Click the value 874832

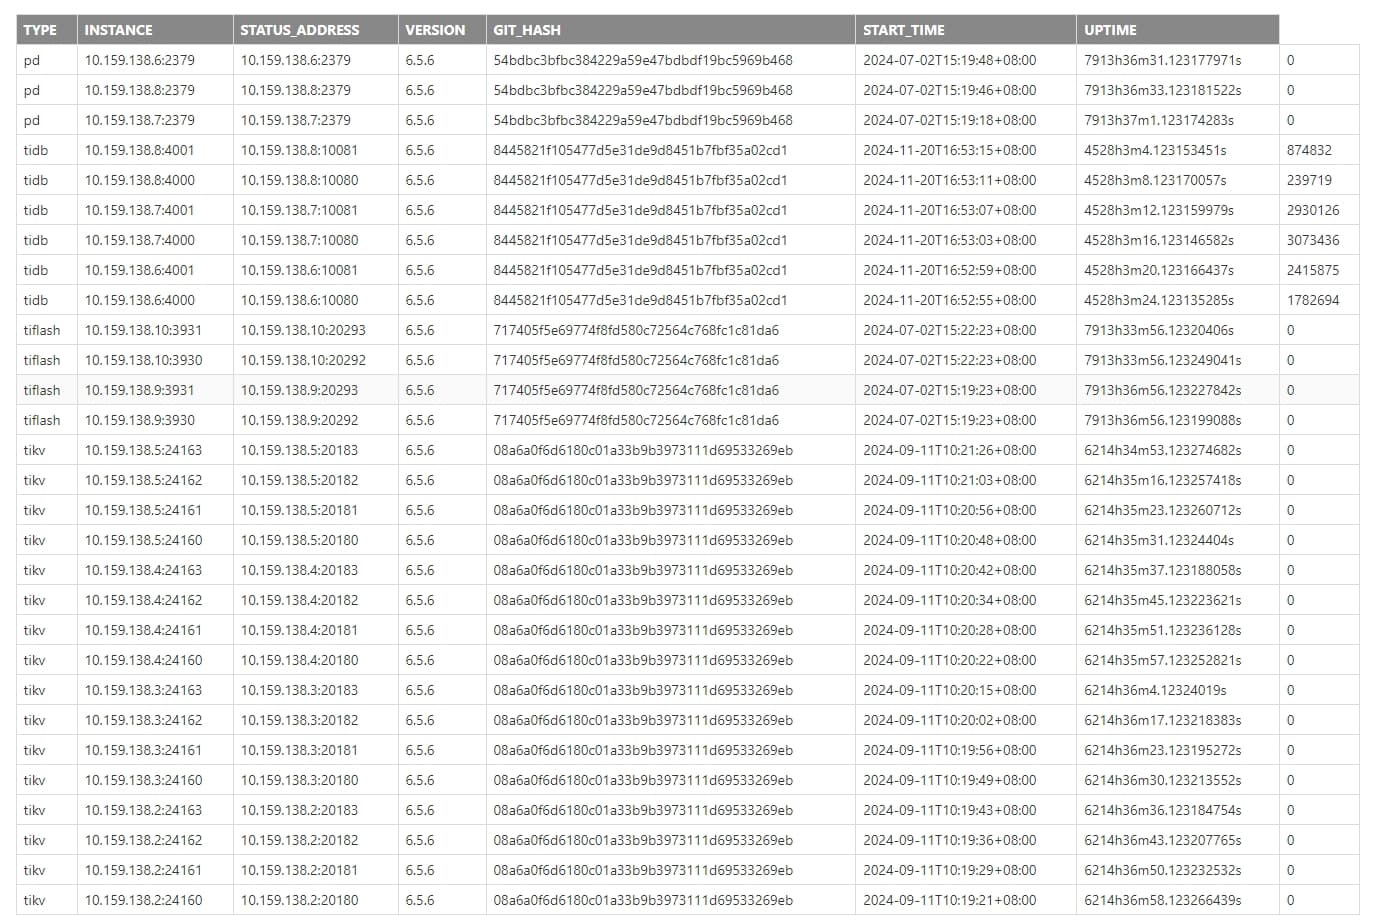point(1309,150)
